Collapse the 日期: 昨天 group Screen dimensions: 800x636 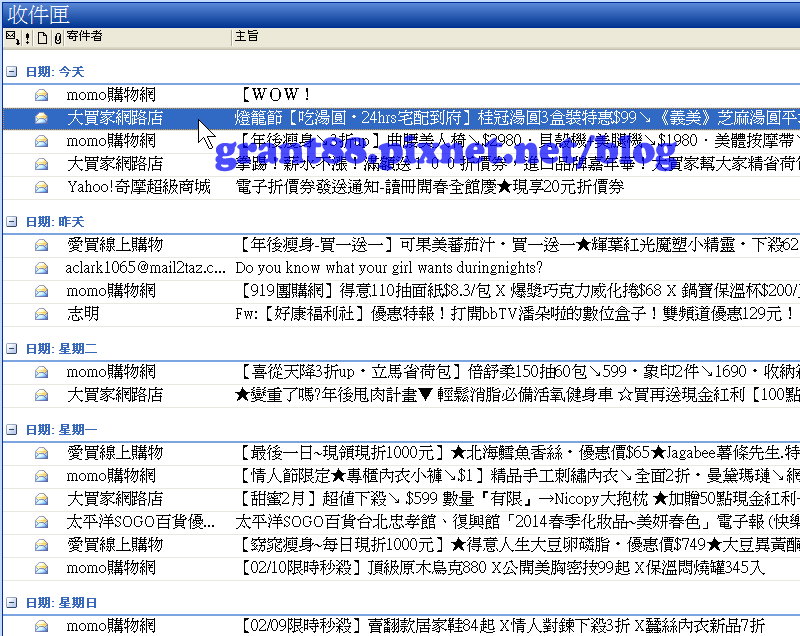[x=12, y=222]
